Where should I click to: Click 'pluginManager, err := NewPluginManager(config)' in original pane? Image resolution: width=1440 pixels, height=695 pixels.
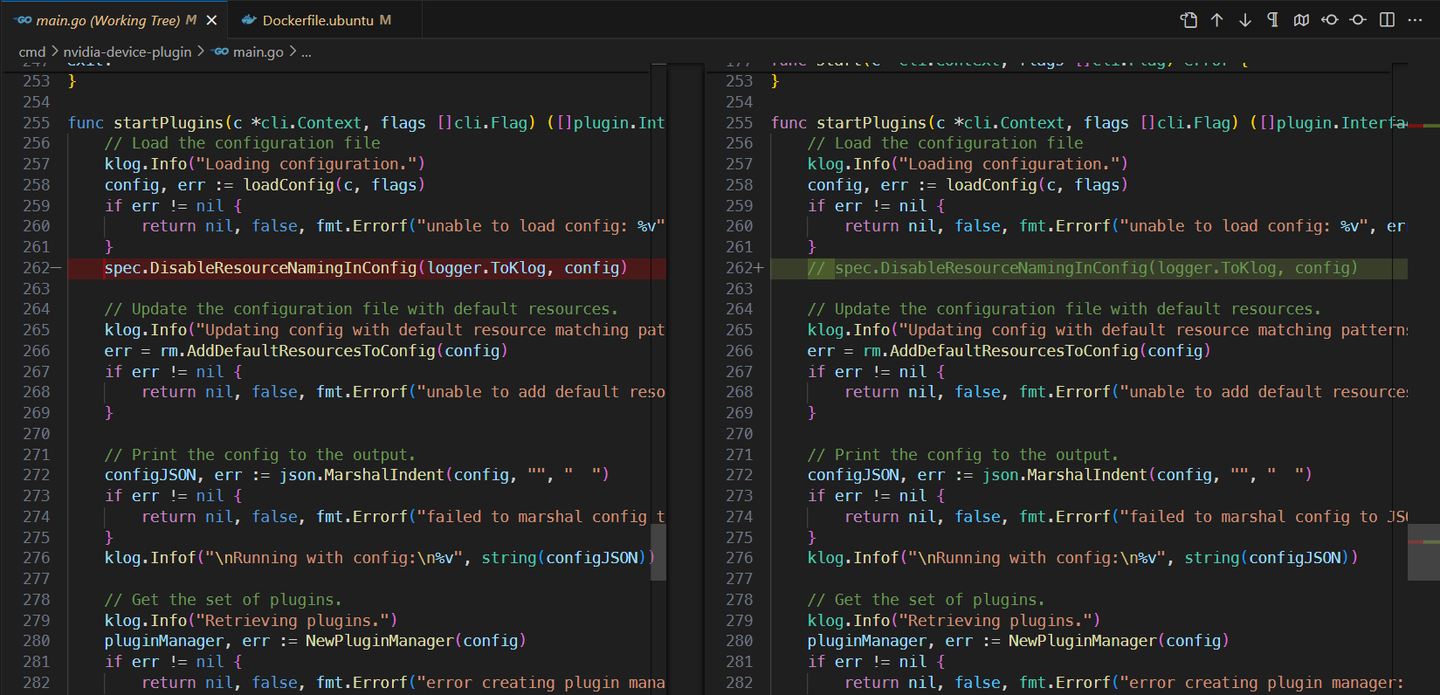(x=315, y=641)
